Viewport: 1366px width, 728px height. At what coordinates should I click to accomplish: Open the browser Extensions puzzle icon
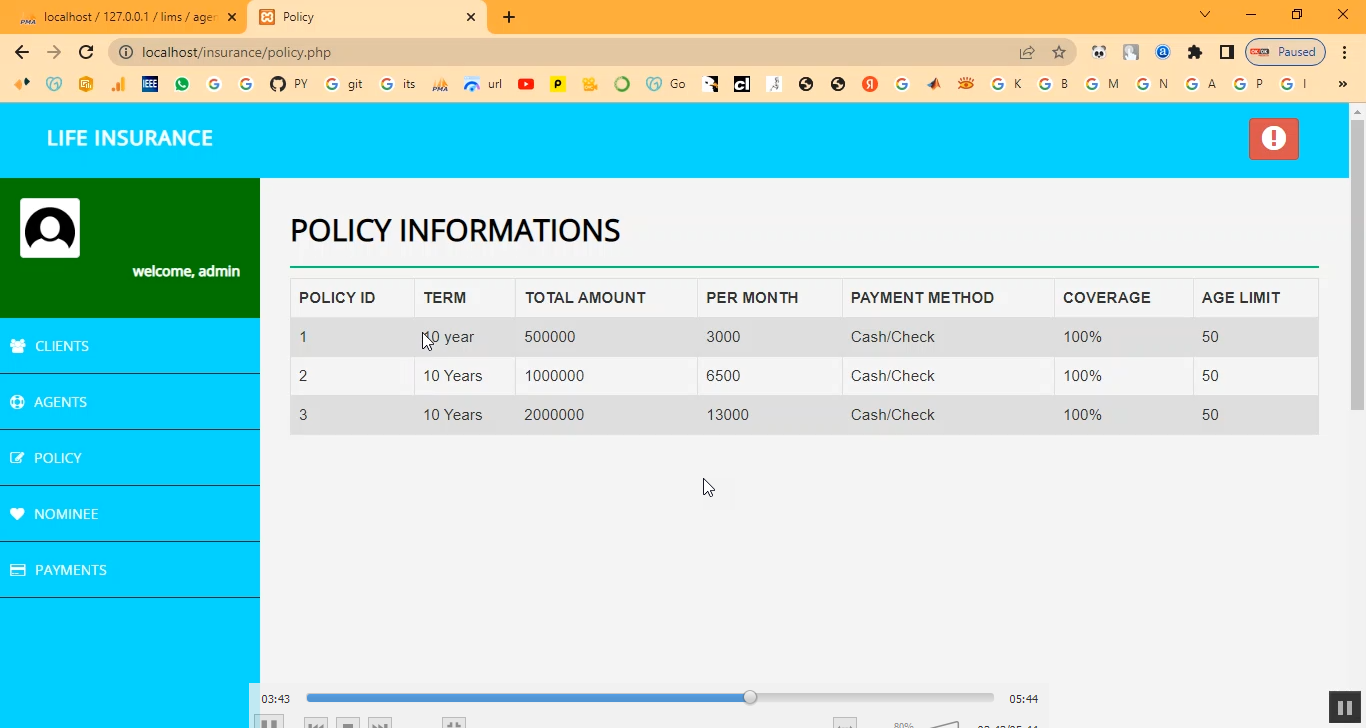click(x=1194, y=52)
